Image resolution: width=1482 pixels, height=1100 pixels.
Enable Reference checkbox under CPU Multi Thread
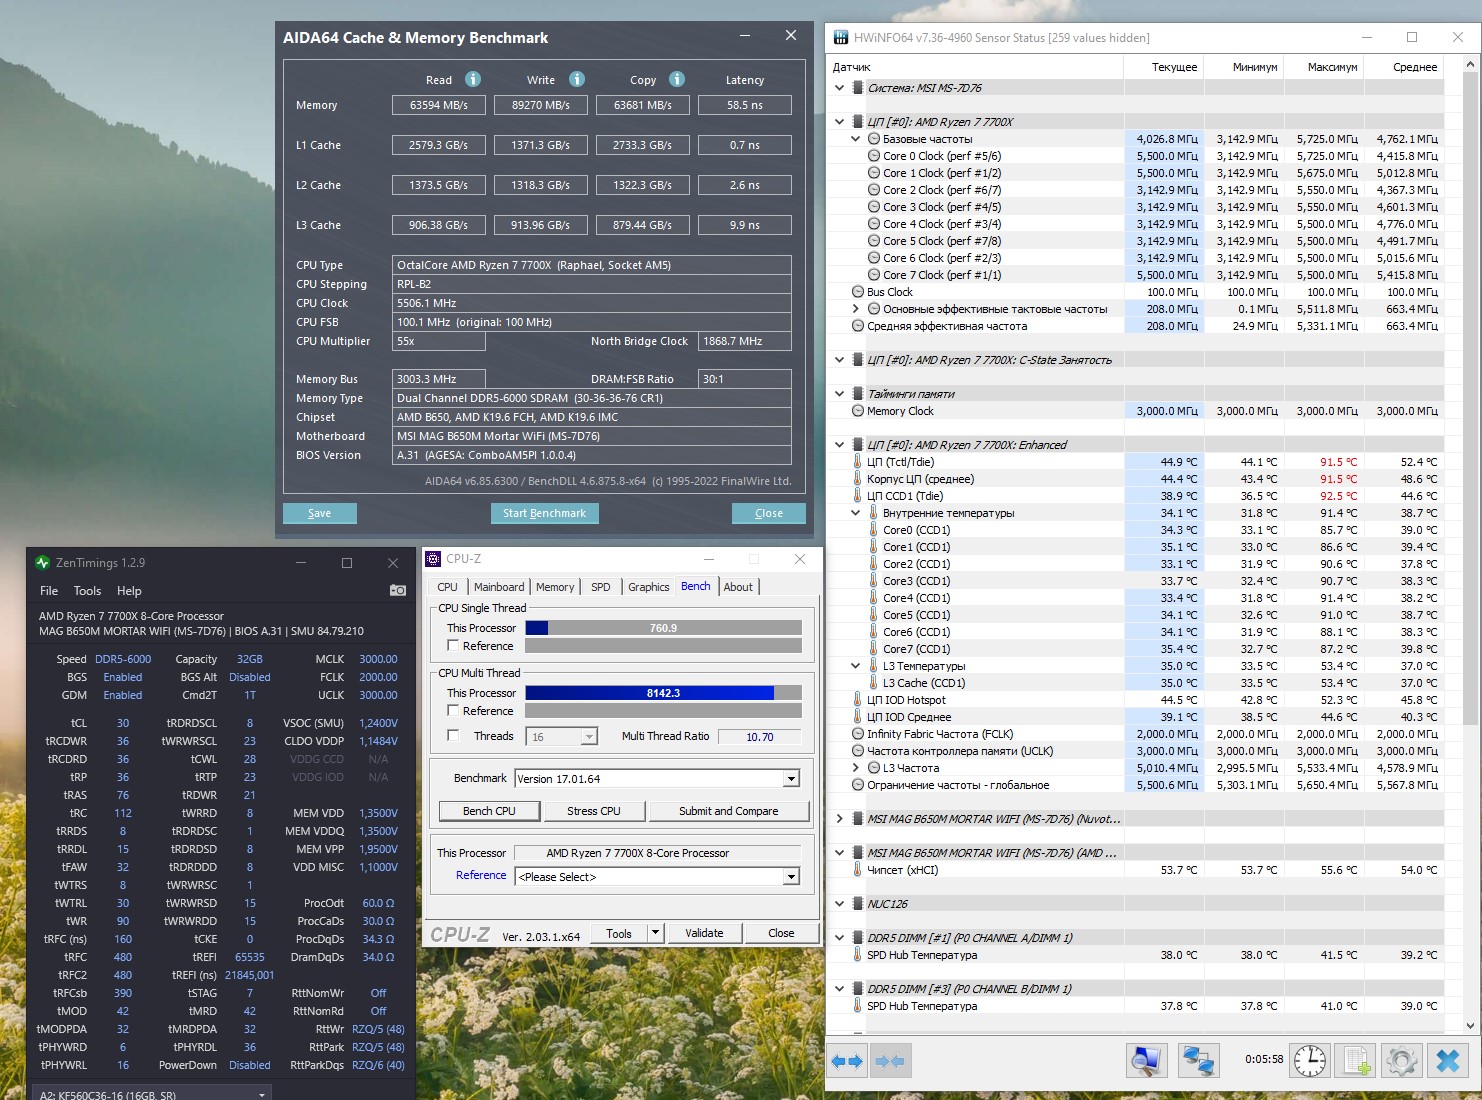point(453,711)
